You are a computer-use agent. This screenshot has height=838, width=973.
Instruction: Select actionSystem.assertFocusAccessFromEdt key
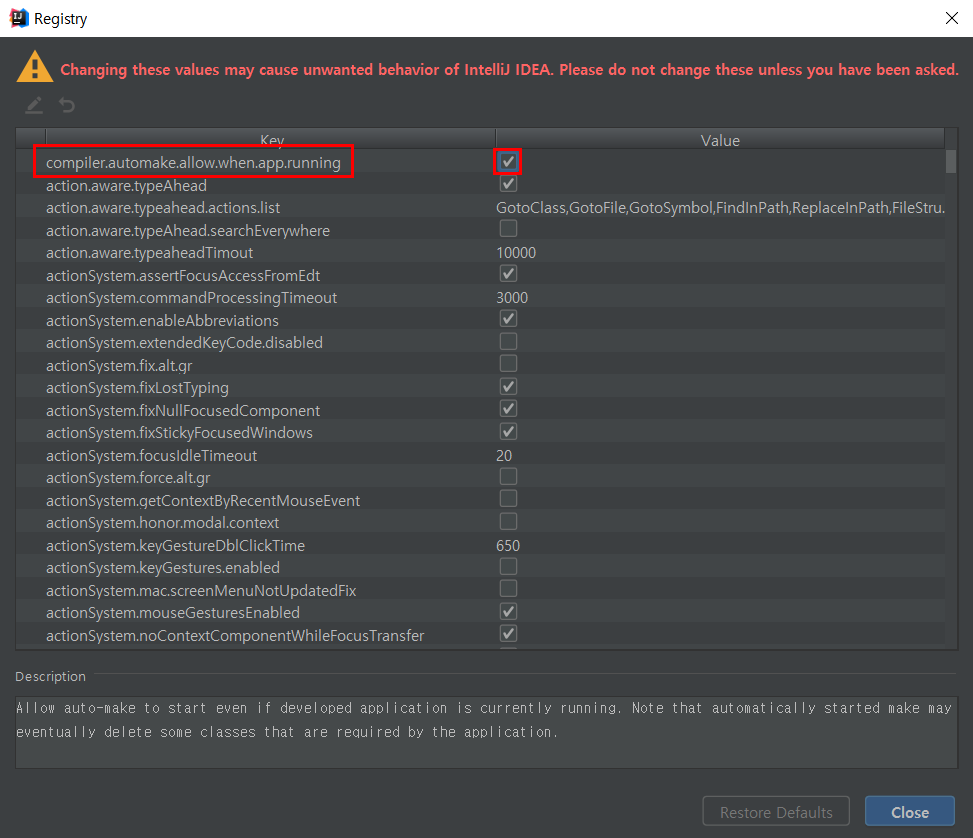pos(182,276)
